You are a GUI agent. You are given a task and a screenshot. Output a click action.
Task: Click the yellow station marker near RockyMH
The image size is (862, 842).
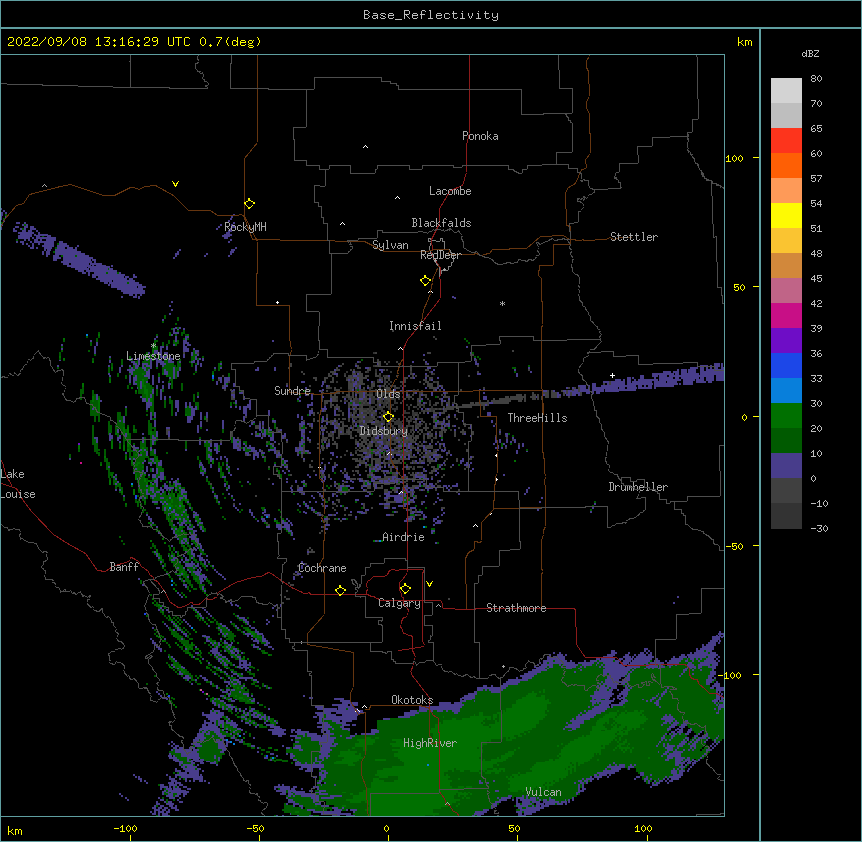click(250, 204)
